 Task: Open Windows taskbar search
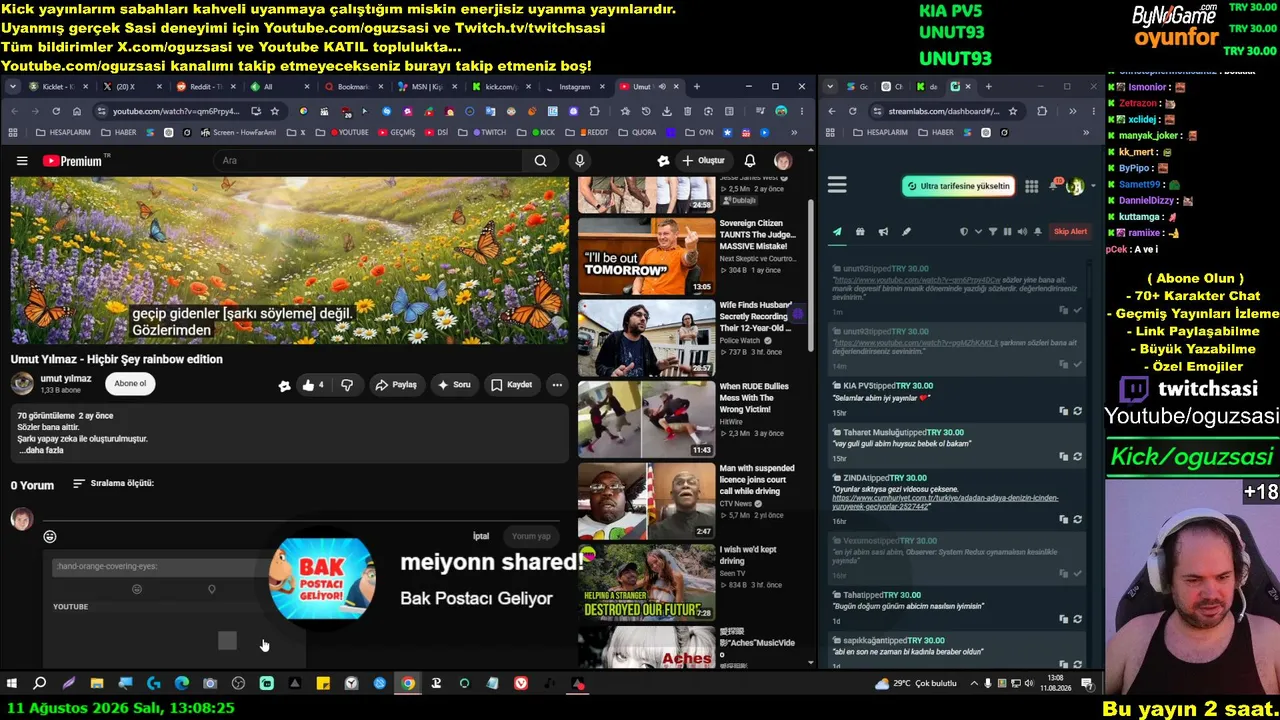point(40,684)
